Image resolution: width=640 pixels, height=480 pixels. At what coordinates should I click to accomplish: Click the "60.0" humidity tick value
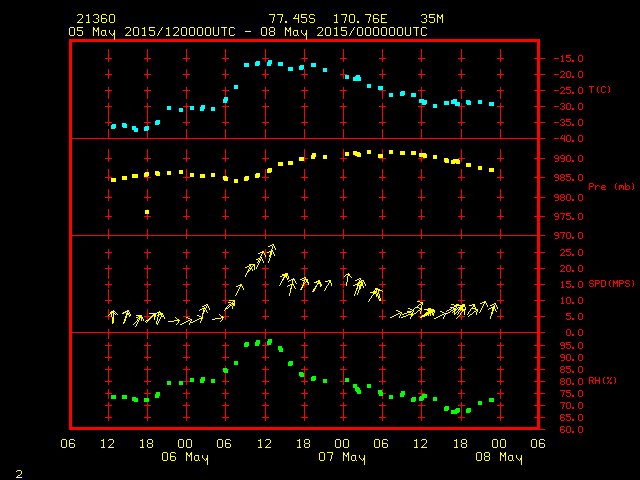[572, 430]
